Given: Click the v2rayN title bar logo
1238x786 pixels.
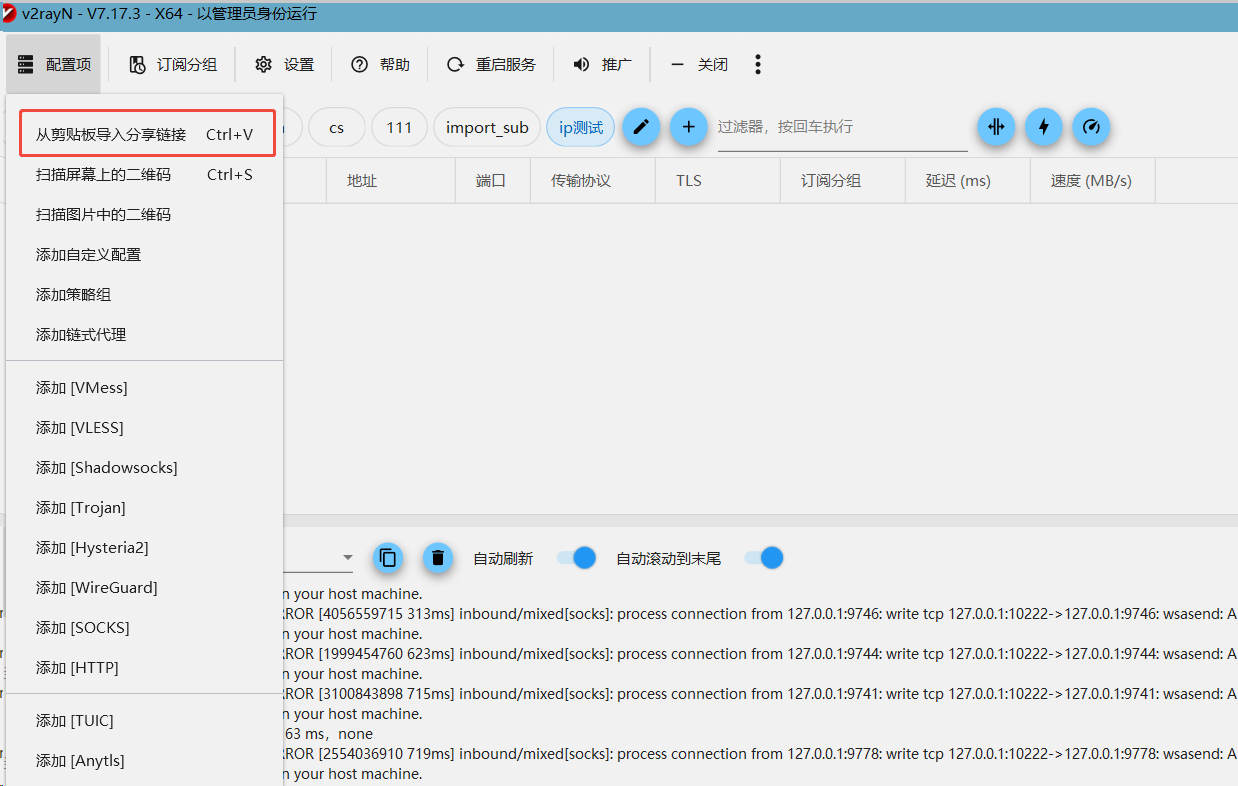Looking at the screenshot, I should (9, 14).
